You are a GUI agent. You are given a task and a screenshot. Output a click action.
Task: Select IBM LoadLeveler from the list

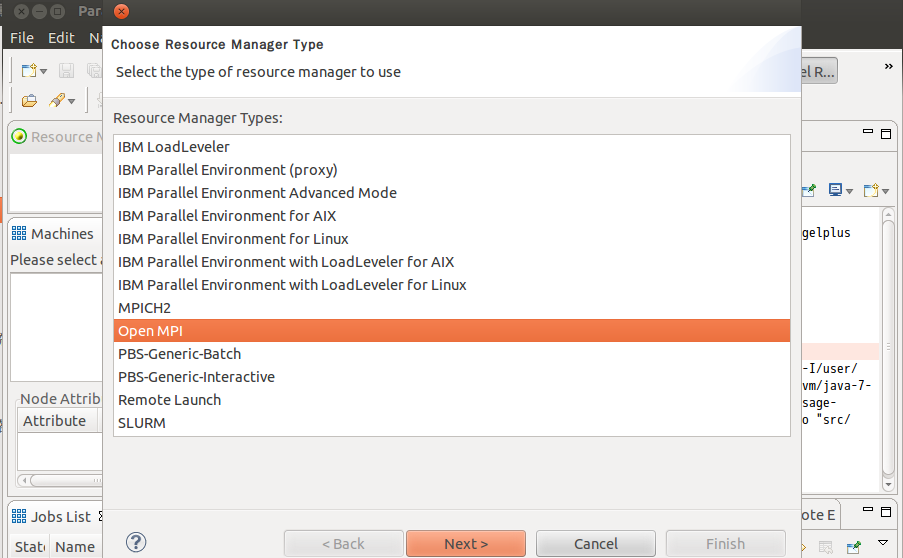click(452, 147)
